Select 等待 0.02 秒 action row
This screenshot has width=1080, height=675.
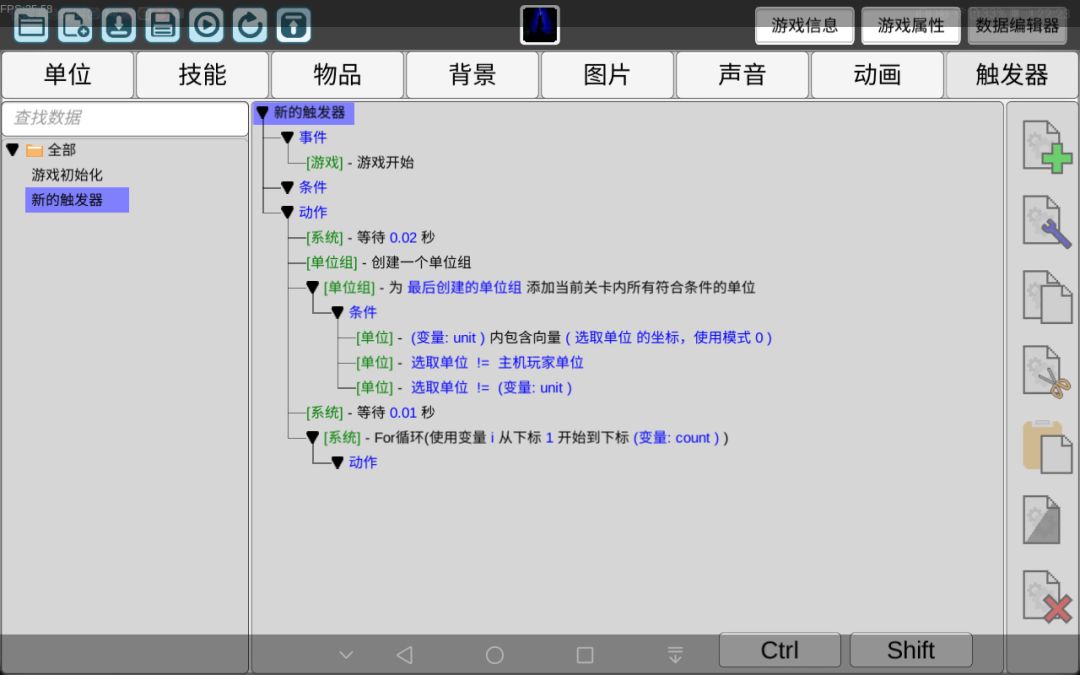(371, 238)
